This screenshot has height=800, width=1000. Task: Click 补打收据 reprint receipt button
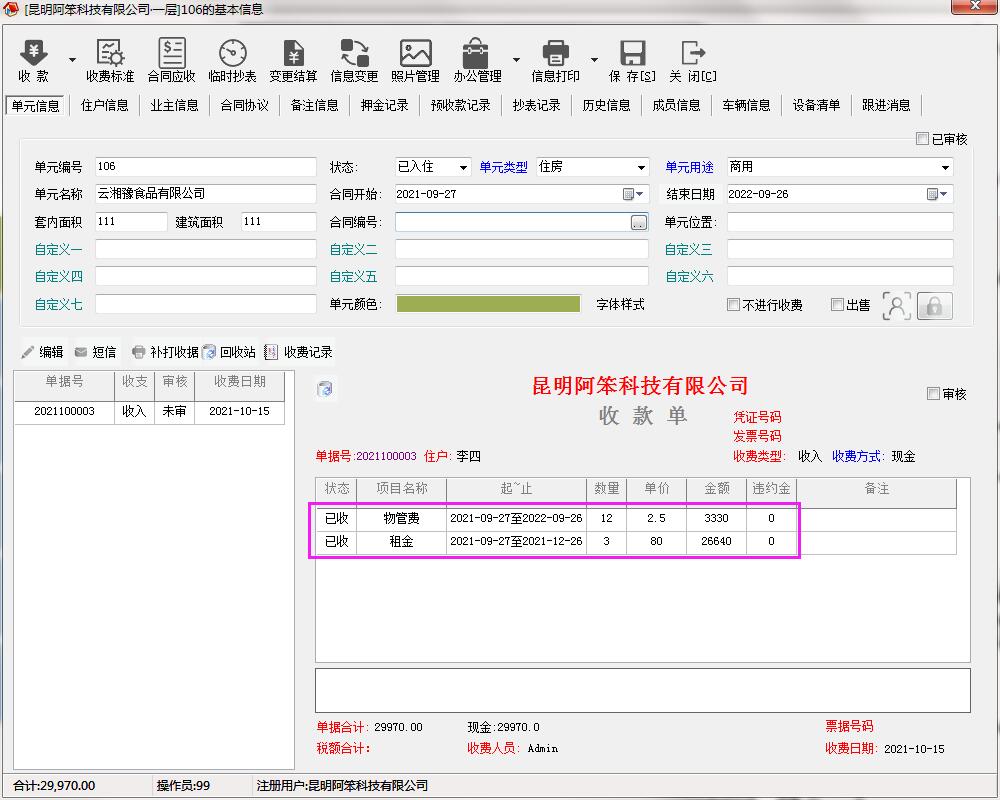tap(165, 352)
